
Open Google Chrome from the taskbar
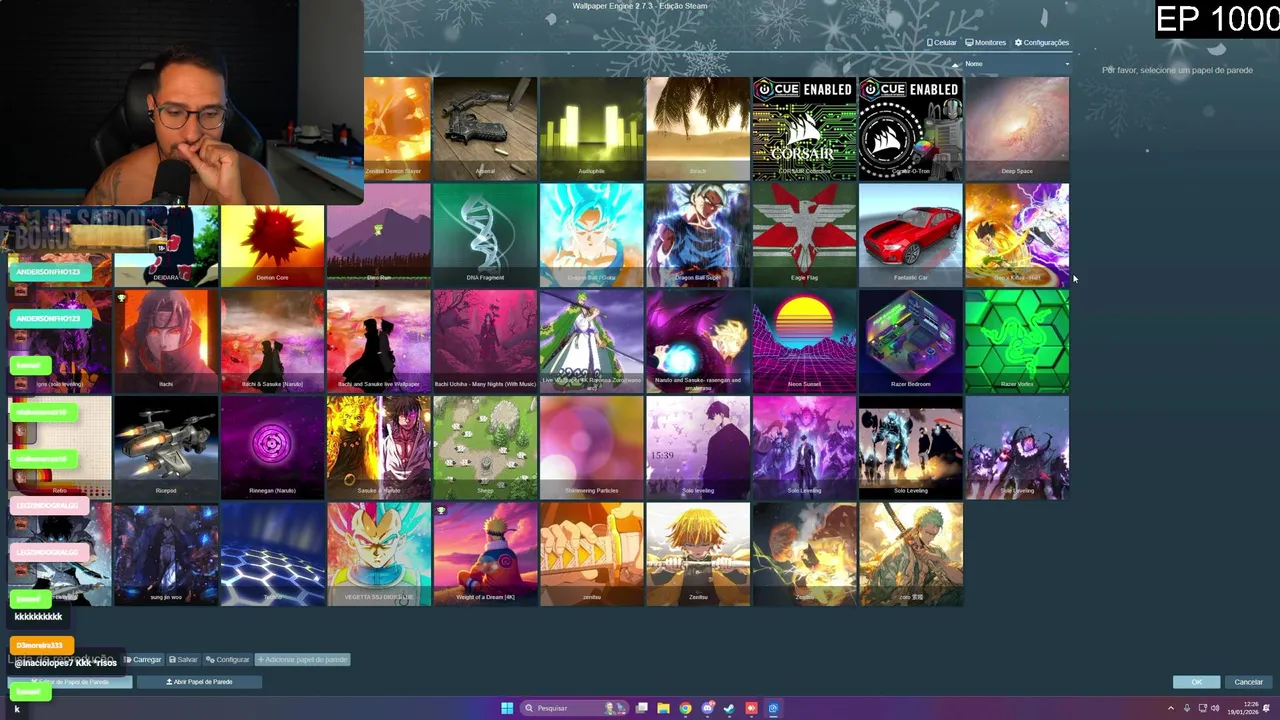[x=685, y=708]
